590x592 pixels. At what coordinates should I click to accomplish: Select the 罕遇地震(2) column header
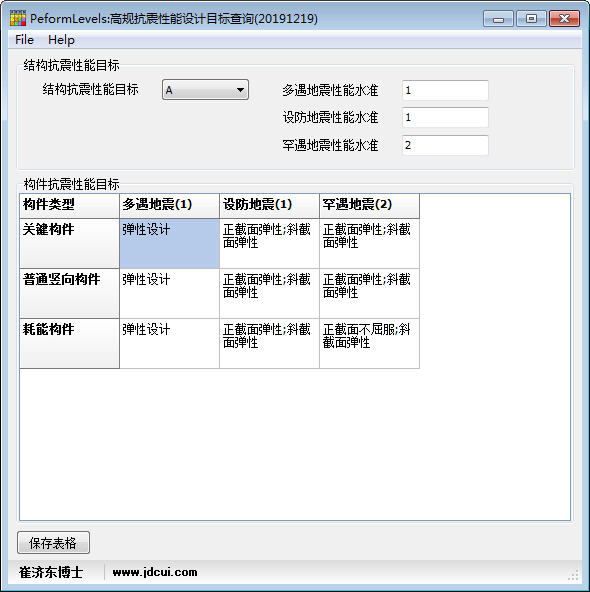tap(370, 206)
